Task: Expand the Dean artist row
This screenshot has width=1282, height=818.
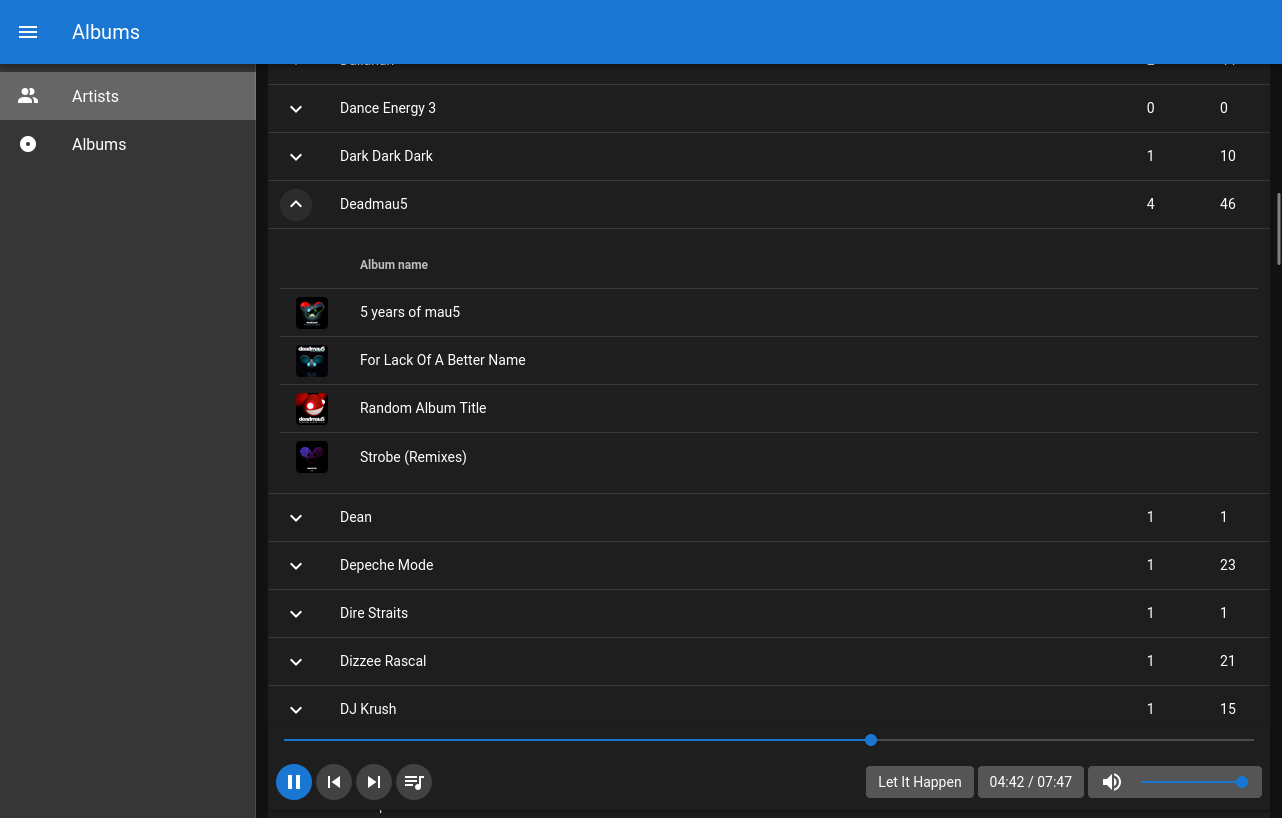Action: click(296, 518)
